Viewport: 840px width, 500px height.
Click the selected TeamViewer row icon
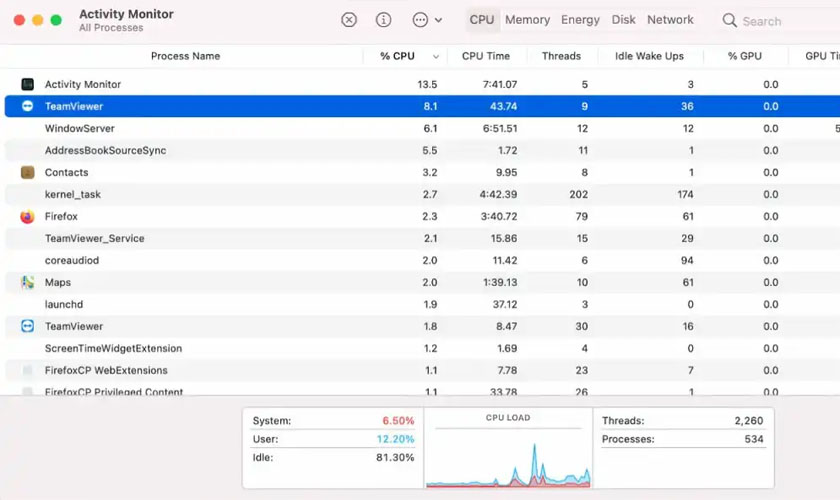(27, 106)
